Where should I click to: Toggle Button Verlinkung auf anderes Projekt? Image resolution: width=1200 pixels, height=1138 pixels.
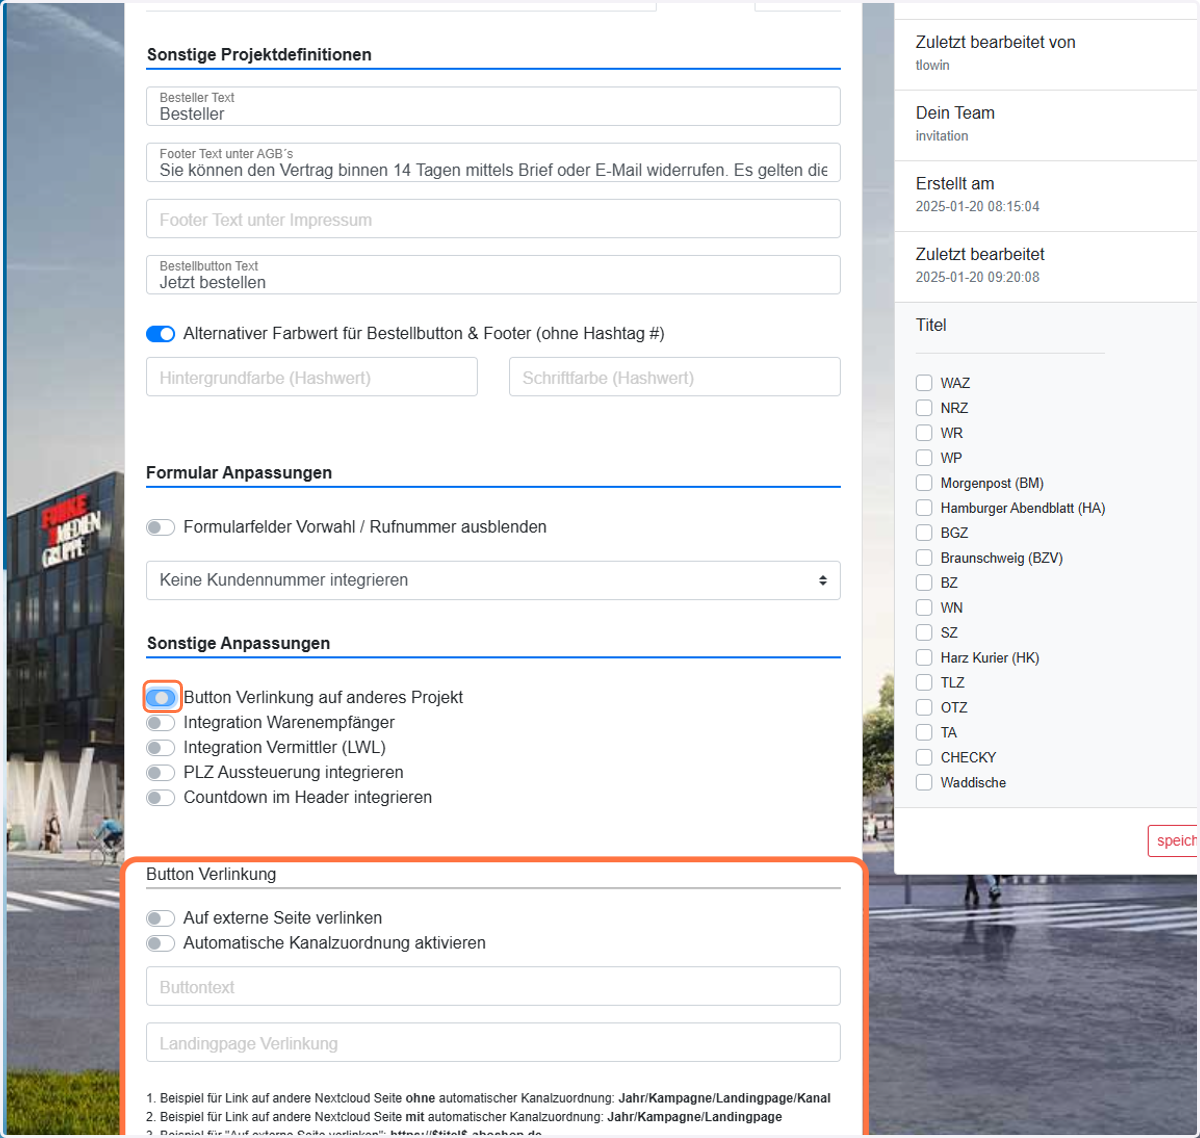(160, 697)
